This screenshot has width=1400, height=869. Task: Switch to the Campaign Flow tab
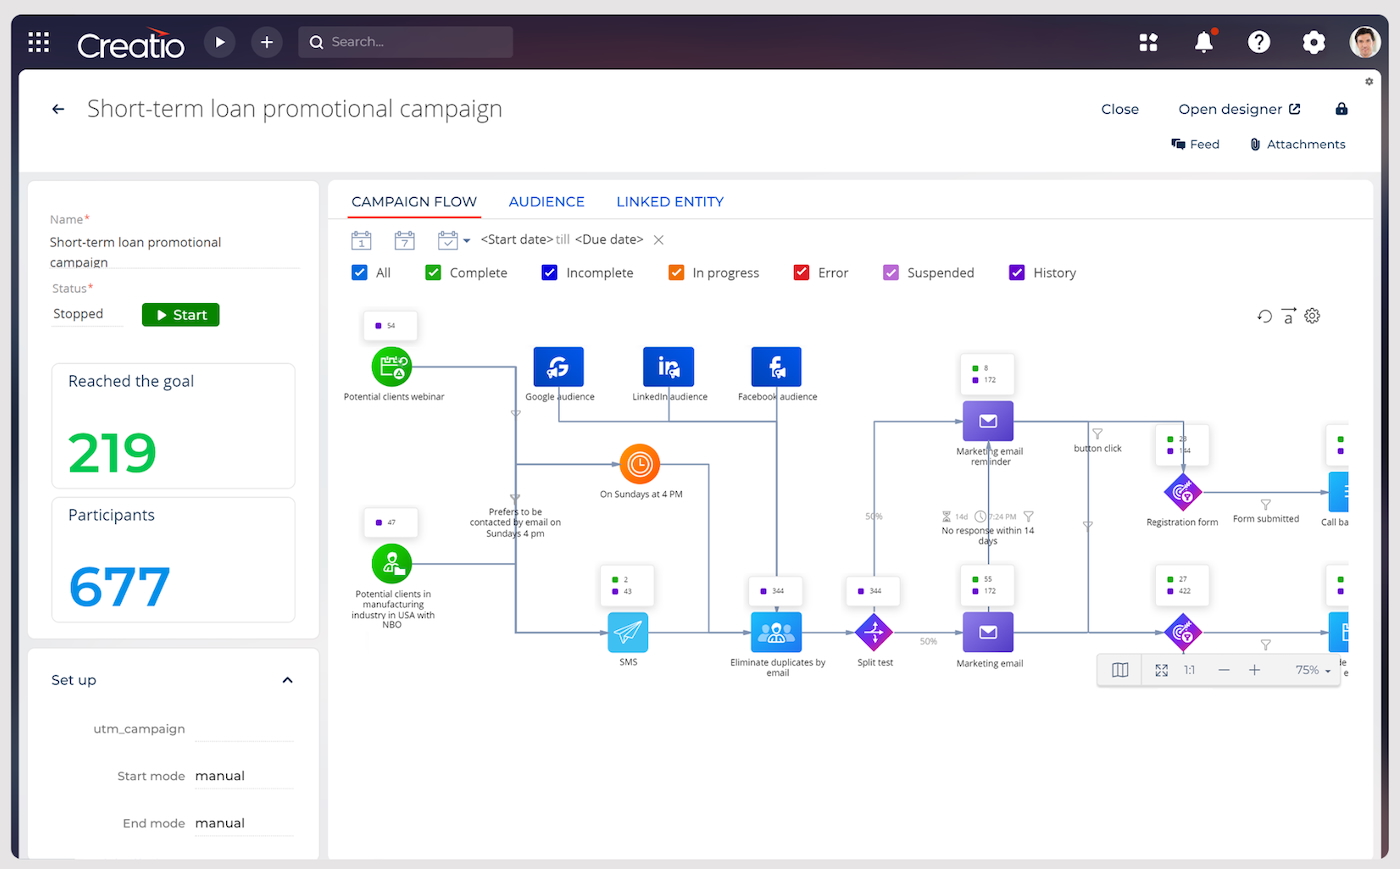click(414, 202)
